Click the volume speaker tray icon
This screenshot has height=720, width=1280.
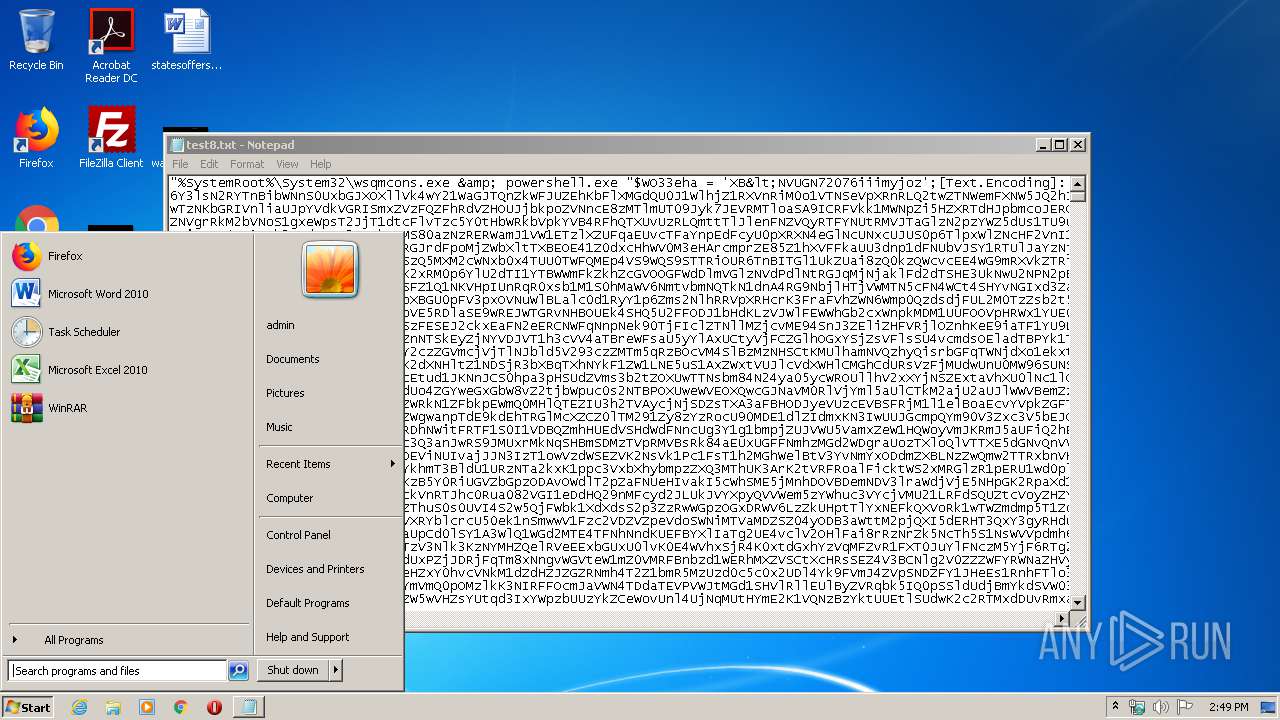click(x=1161, y=707)
